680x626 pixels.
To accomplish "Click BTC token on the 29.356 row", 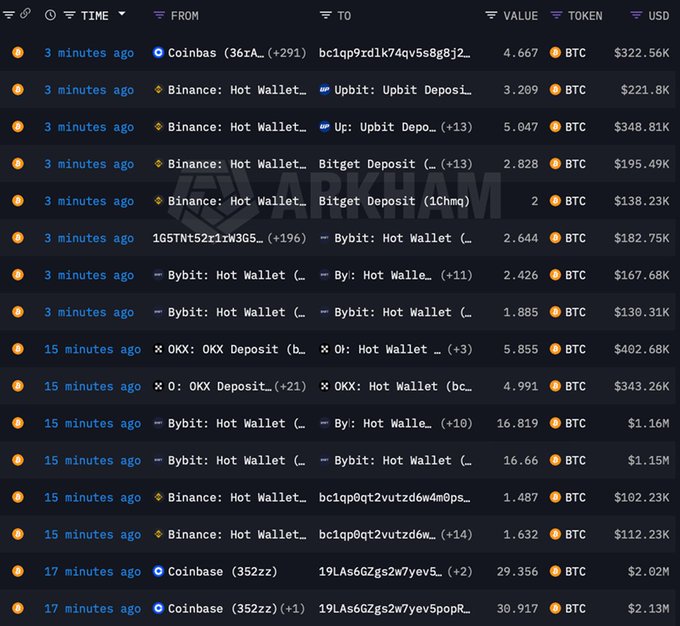I will click(x=574, y=572).
